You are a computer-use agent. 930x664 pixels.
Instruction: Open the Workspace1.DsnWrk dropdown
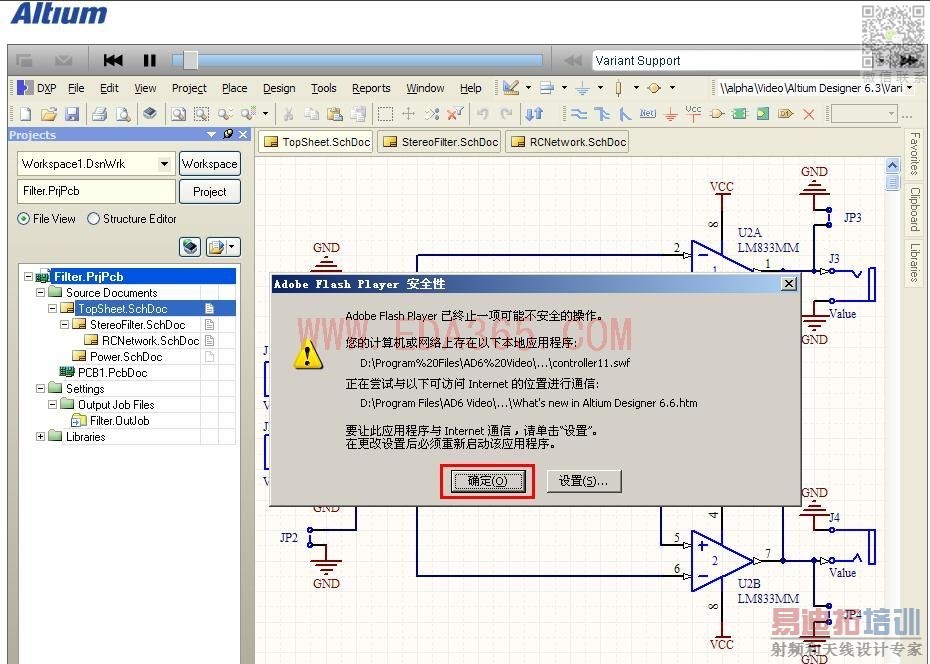pyautogui.click(x=164, y=164)
